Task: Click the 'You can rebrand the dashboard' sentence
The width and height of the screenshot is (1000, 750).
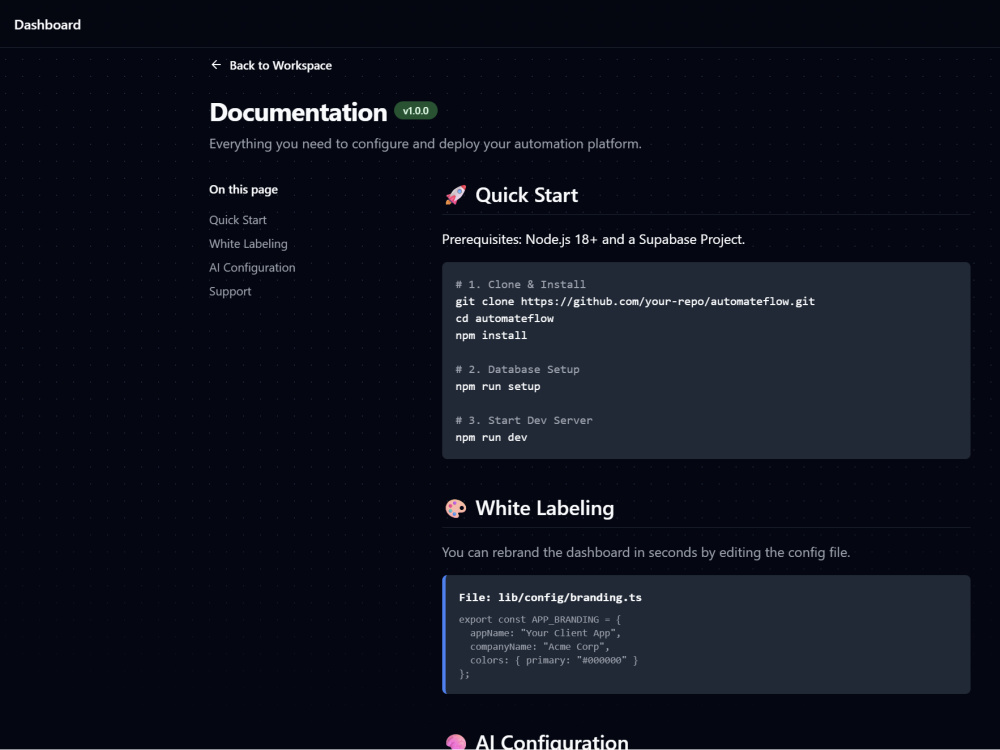Action: click(646, 552)
